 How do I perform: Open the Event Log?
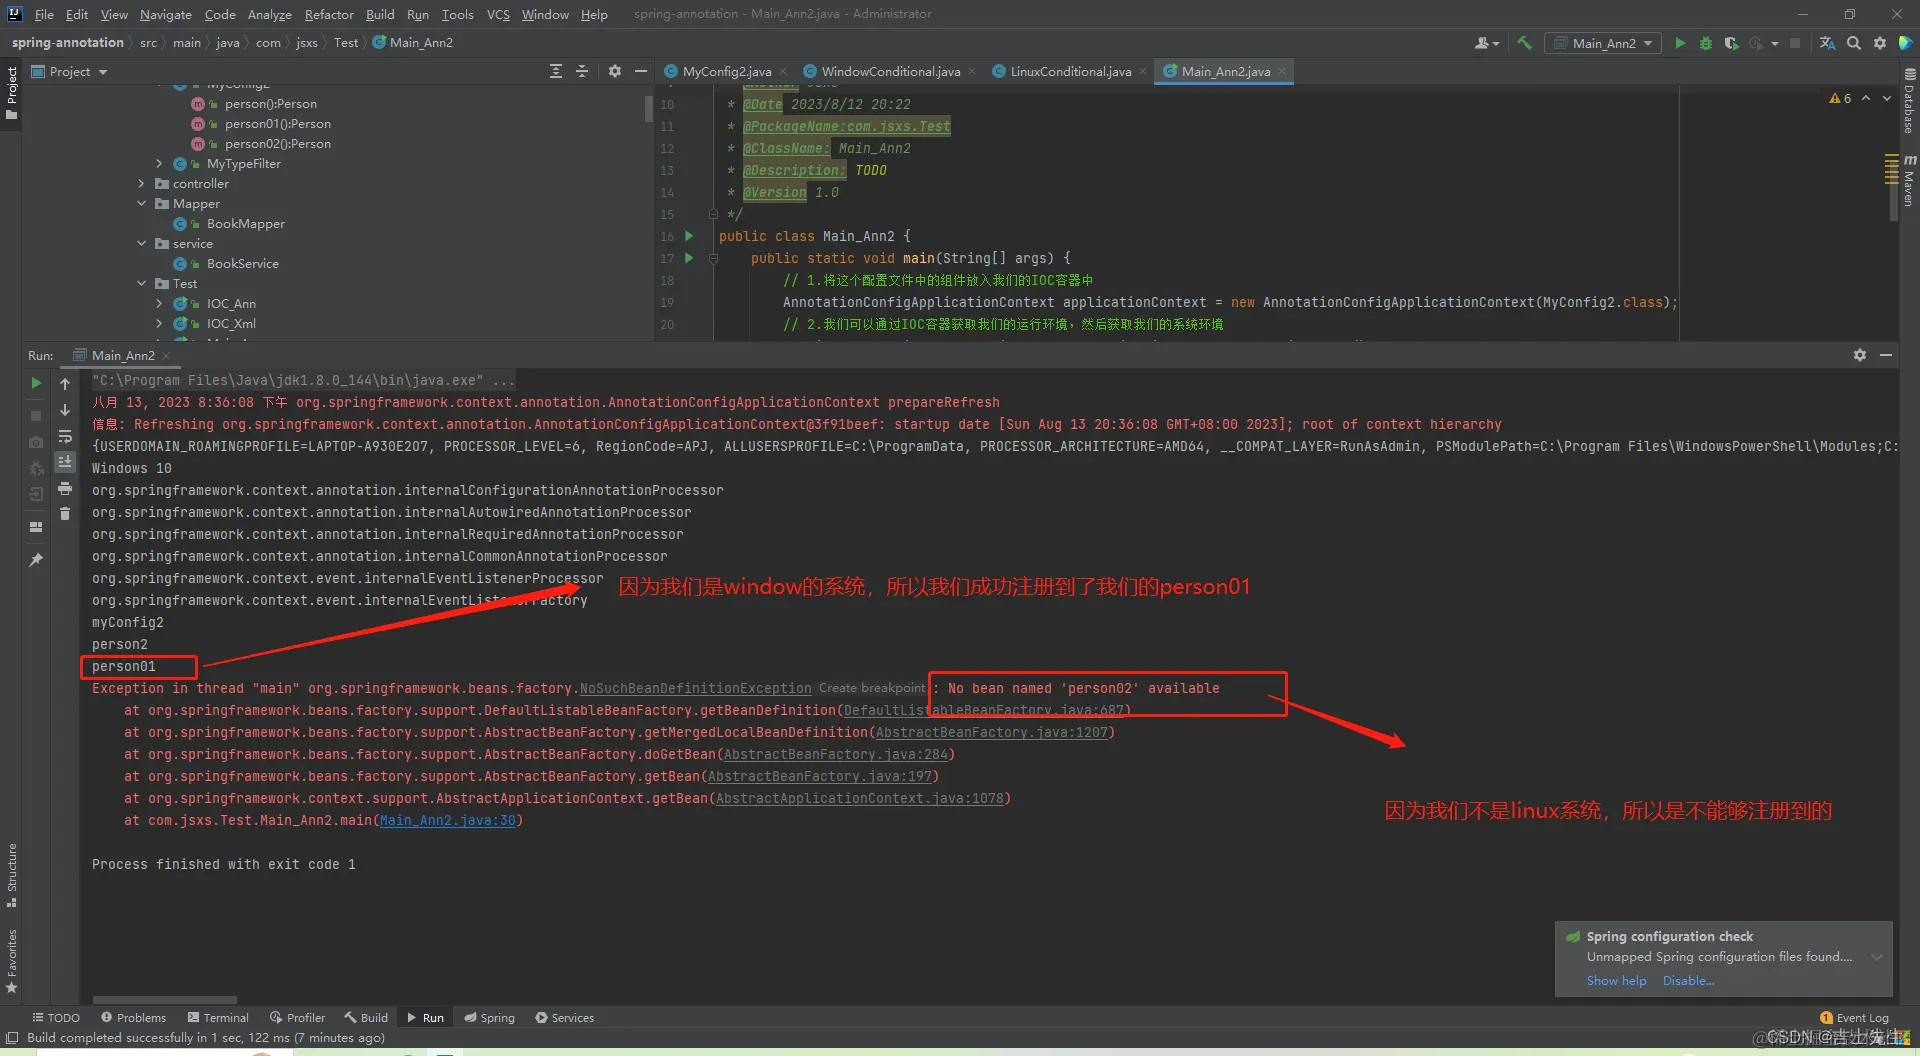coord(1855,1018)
